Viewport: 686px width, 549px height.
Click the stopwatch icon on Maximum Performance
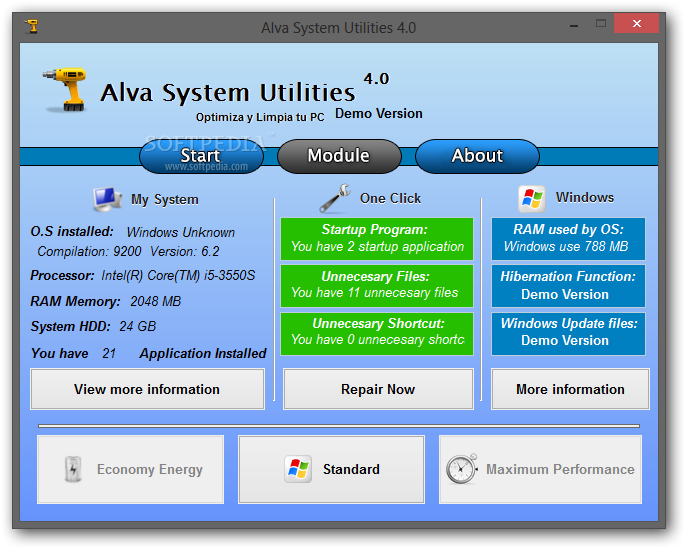(462, 469)
